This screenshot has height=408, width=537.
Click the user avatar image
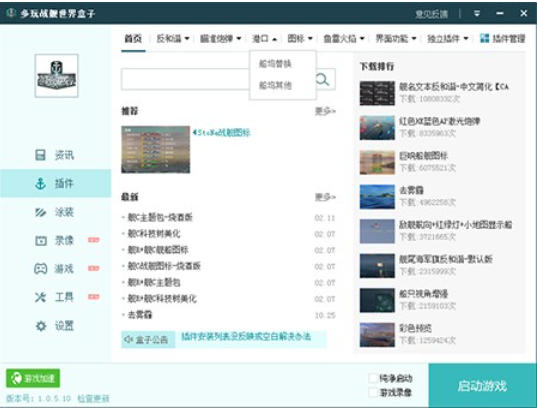(57, 76)
